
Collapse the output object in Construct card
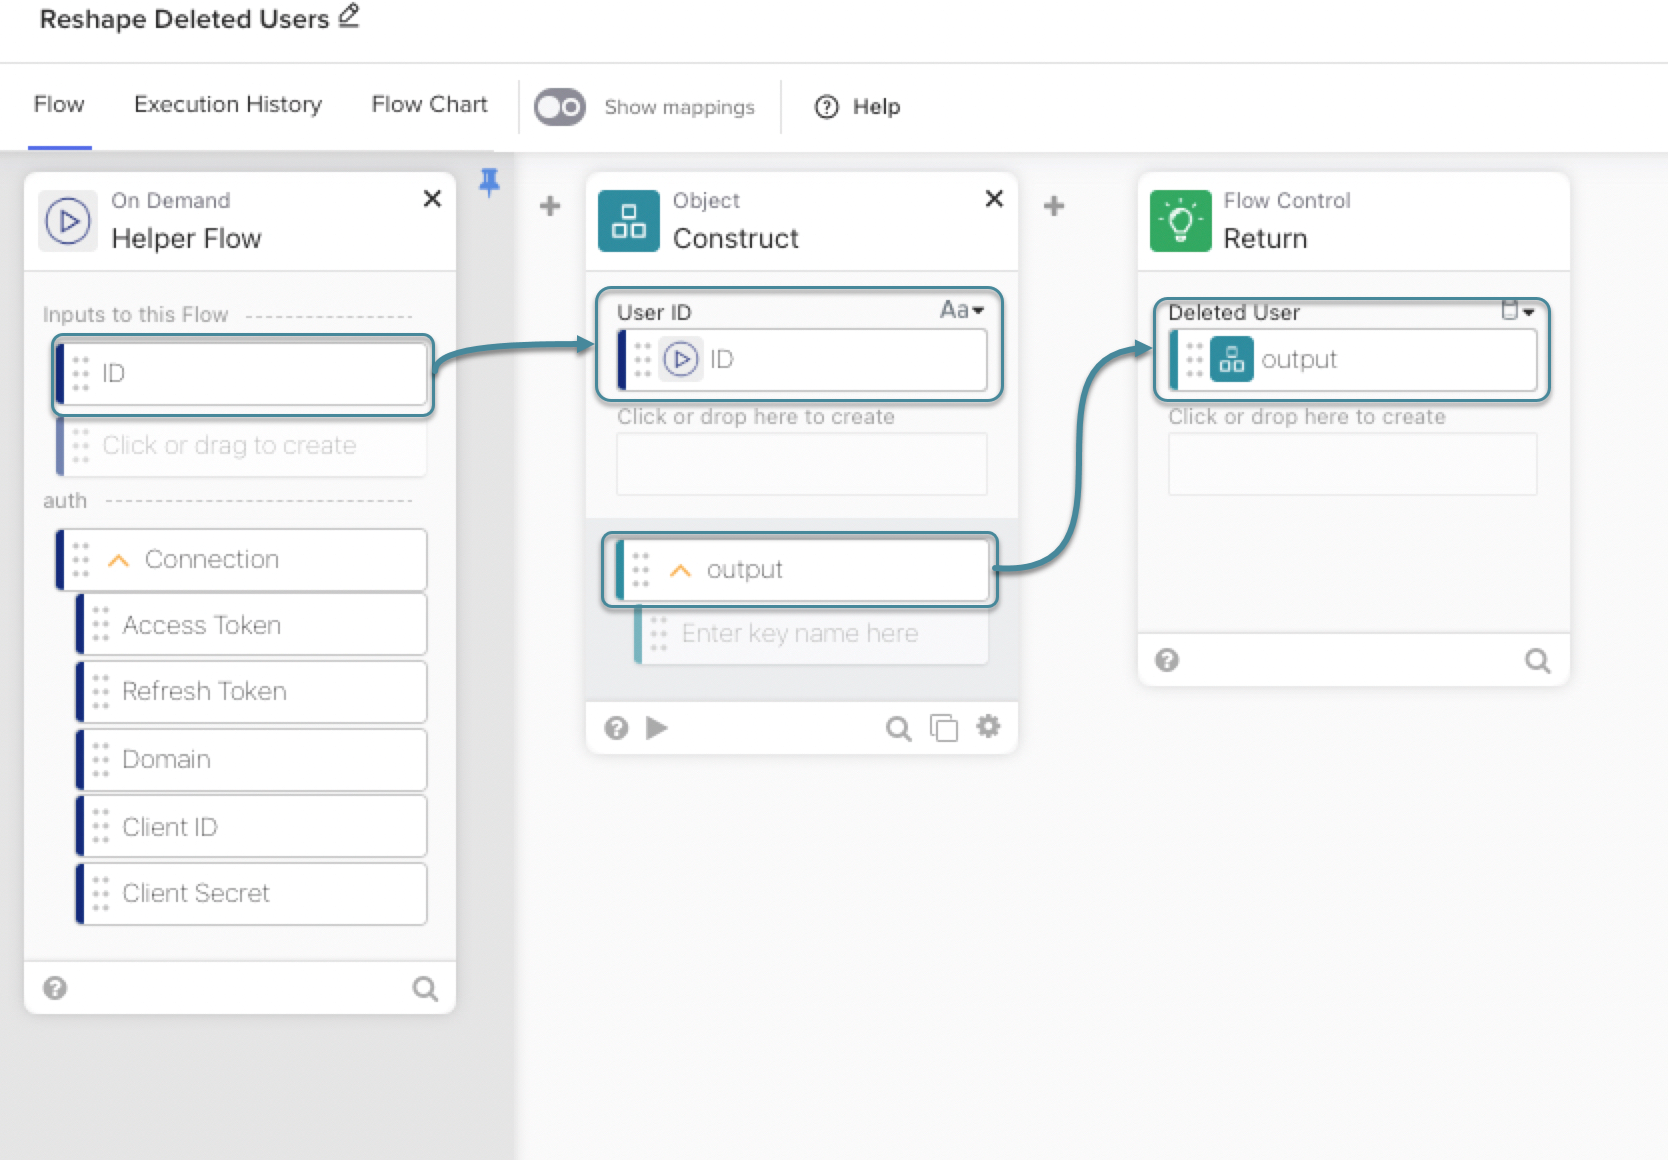pyautogui.click(x=680, y=570)
